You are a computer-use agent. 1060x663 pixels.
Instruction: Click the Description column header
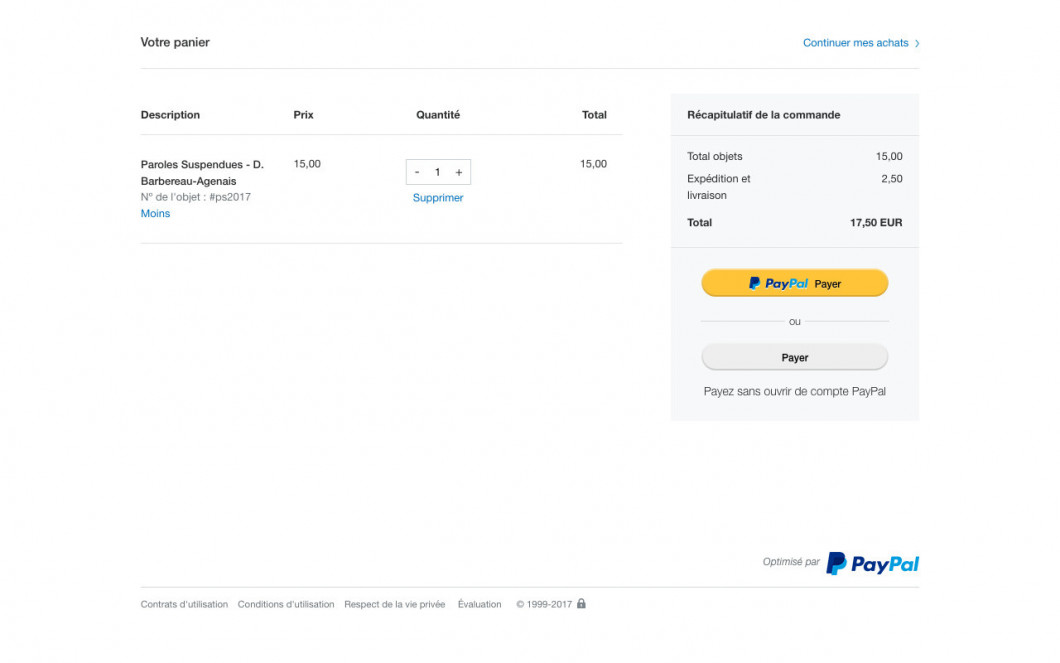(x=170, y=115)
